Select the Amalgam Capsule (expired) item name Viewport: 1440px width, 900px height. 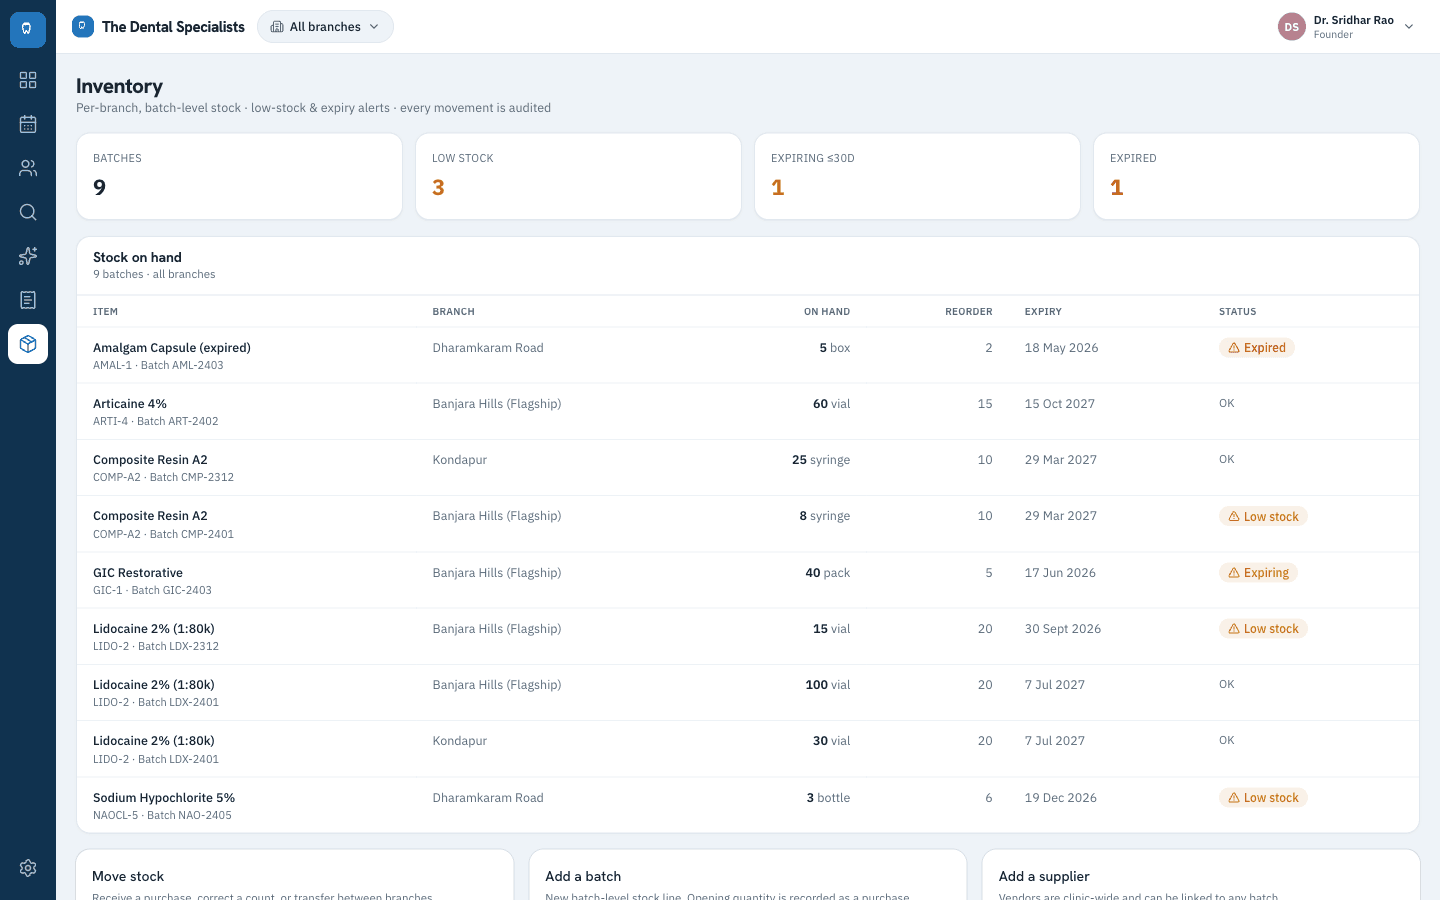(172, 348)
